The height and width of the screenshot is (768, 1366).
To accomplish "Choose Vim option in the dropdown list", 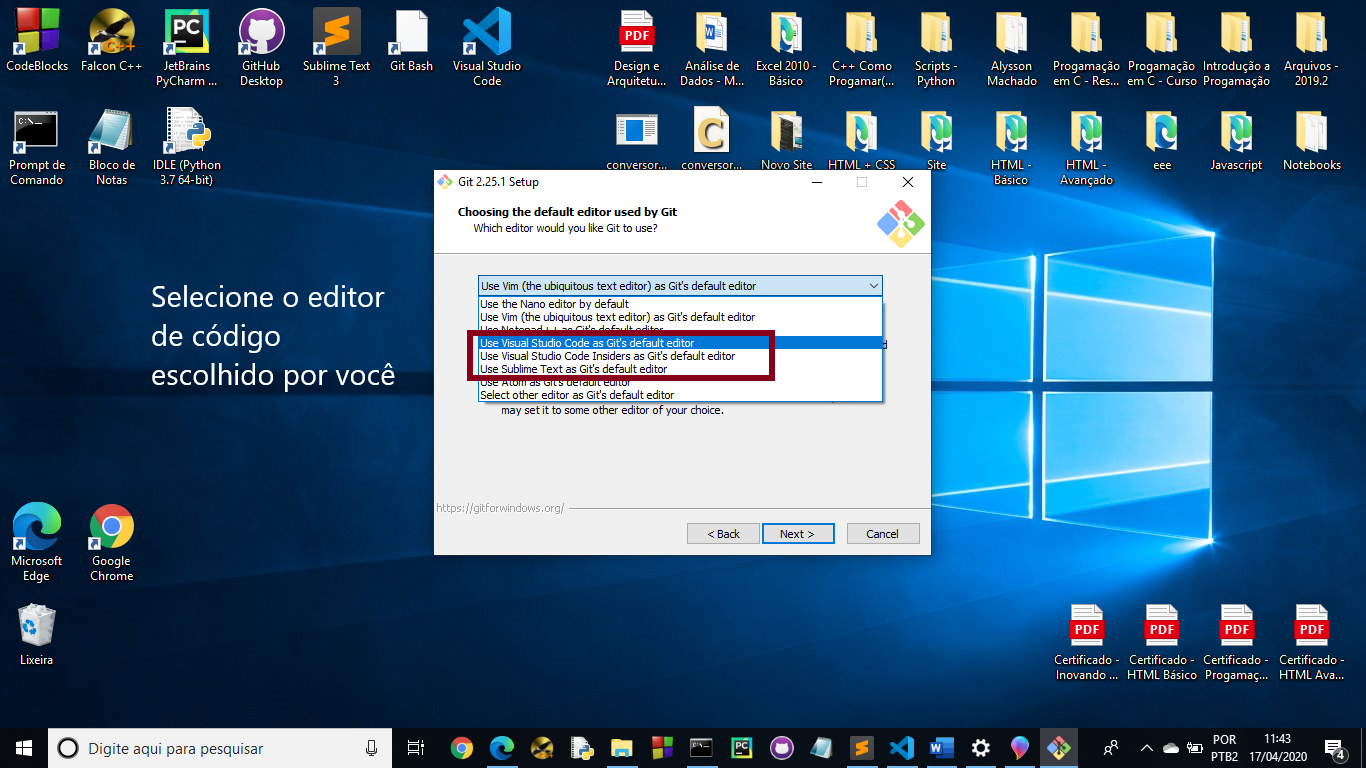I will pos(680,317).
